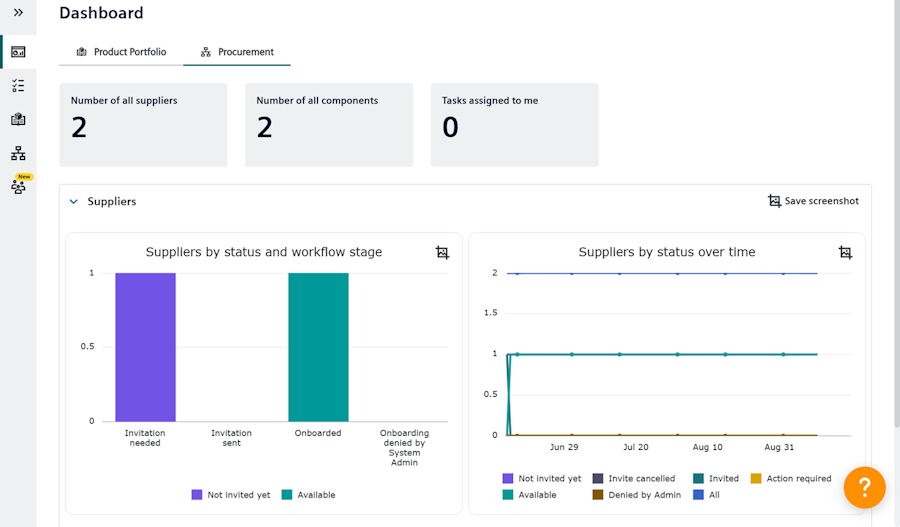The height and width of the screenshot is (527, 900).
Task: Capture the status over time chart
Action: (845, 253)
